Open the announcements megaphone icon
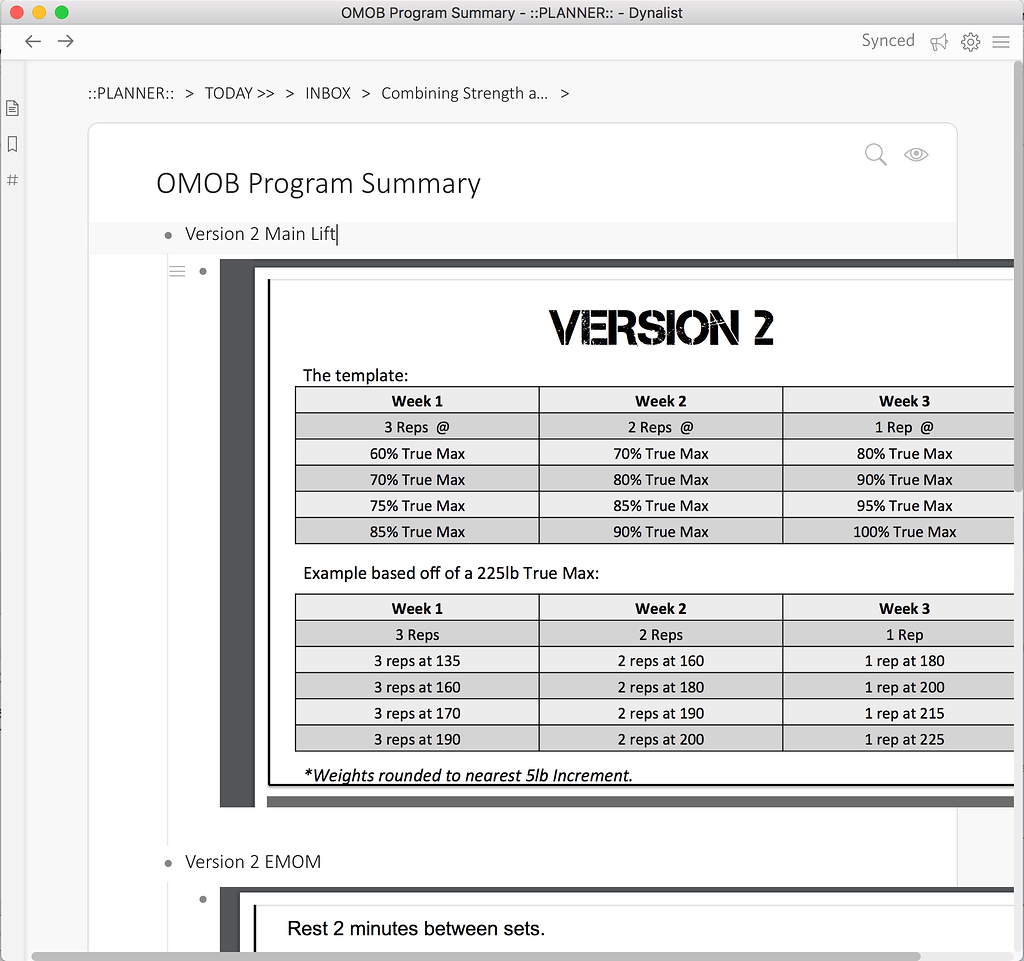This screenshot has height=961, width=1024. pos(938,42)
